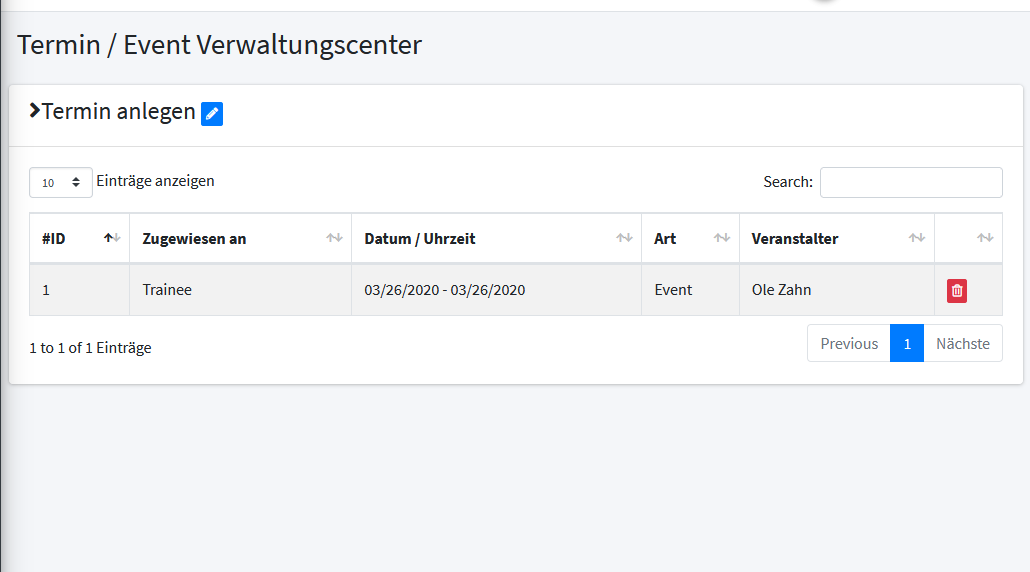
Task: Click the Event type cell
Action: (x=690, y=290)
